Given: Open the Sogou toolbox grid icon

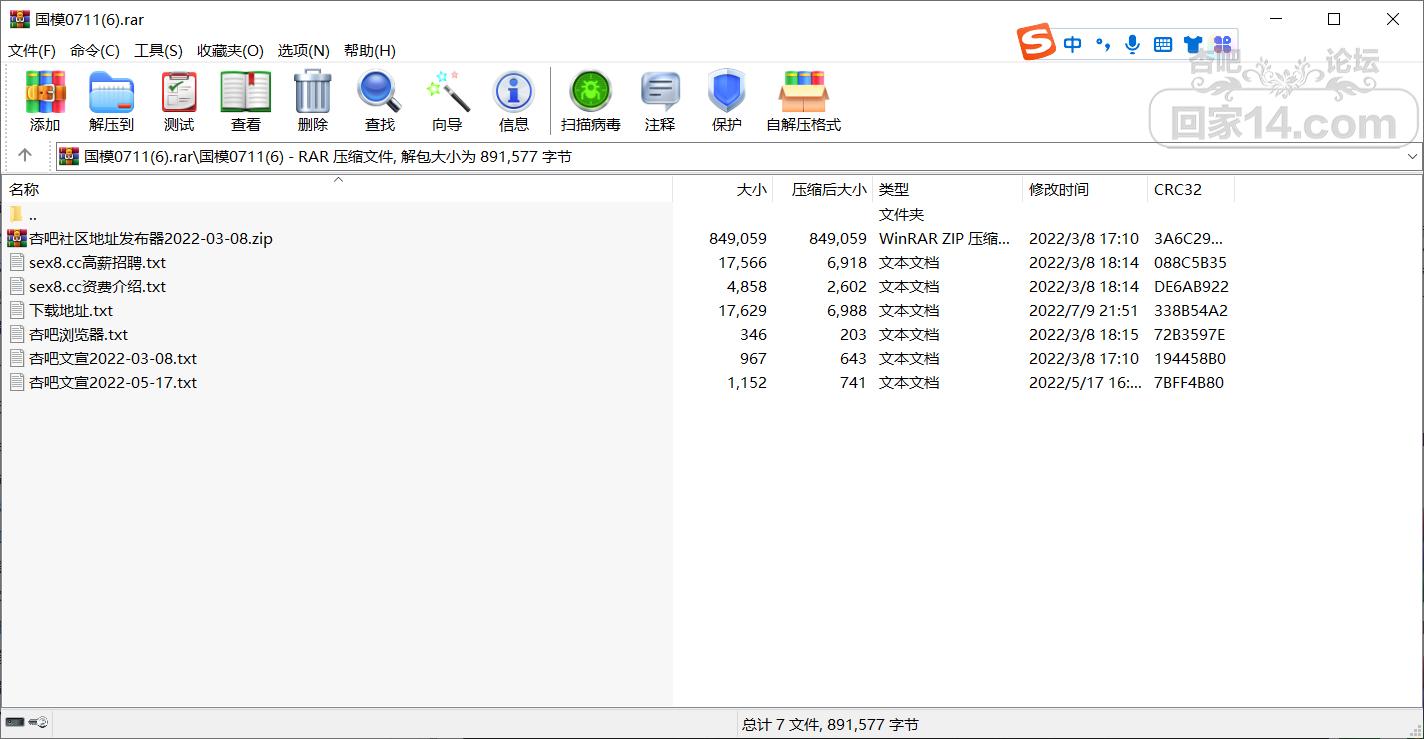Looking at the screenshot, I should click(1222, 44).
